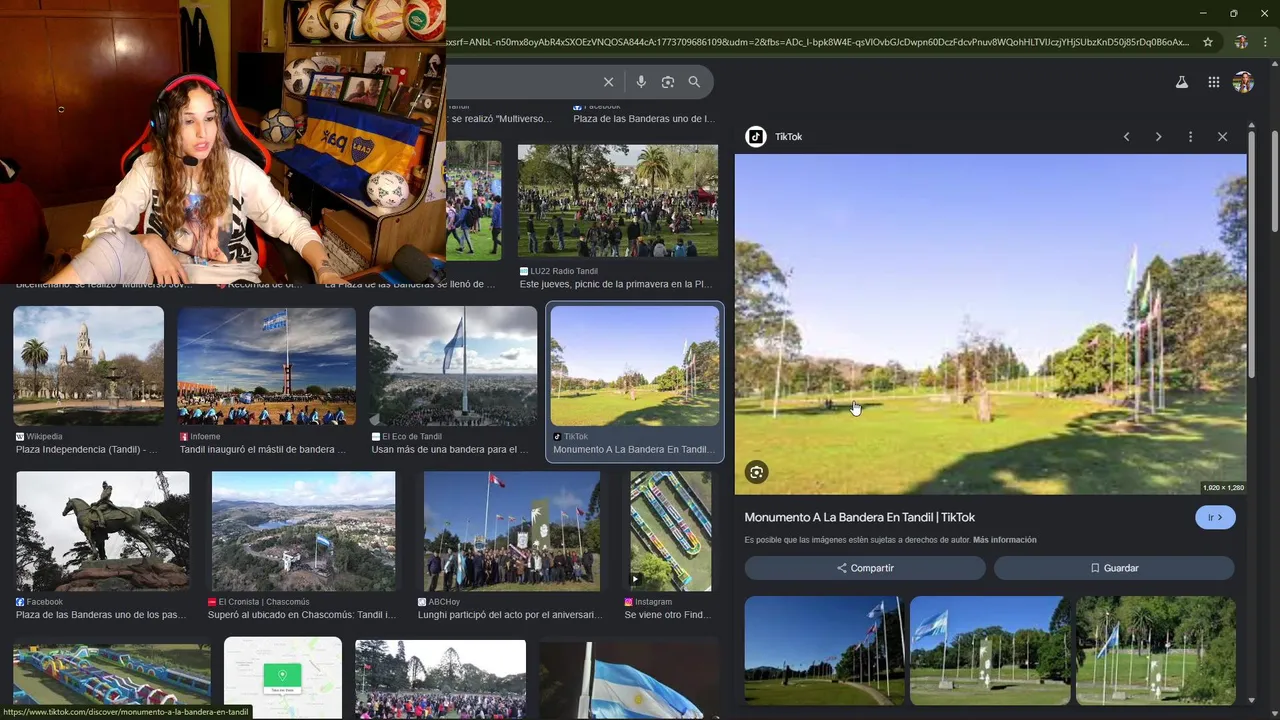The height and width of the screenshot is (720, 1280).
Task: Go to next image in preview panel
Action: tap(1158, 137)
